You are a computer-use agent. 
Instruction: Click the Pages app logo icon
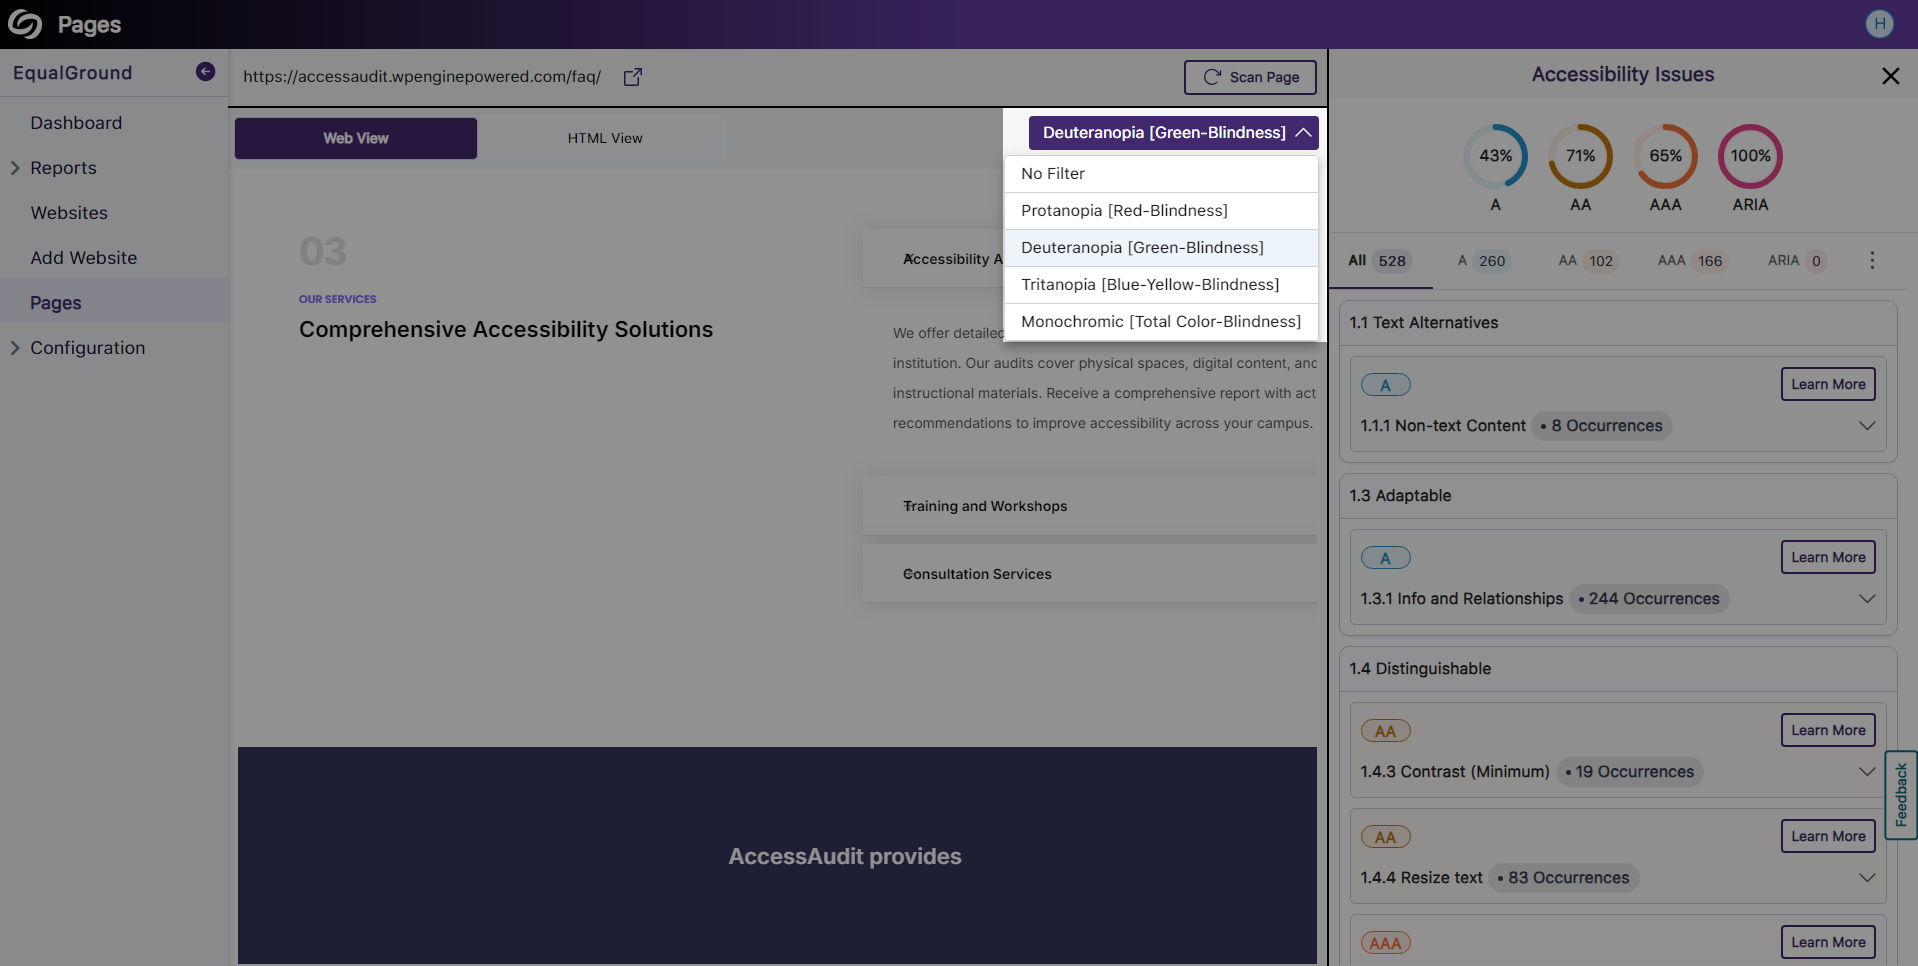point(24,24)
